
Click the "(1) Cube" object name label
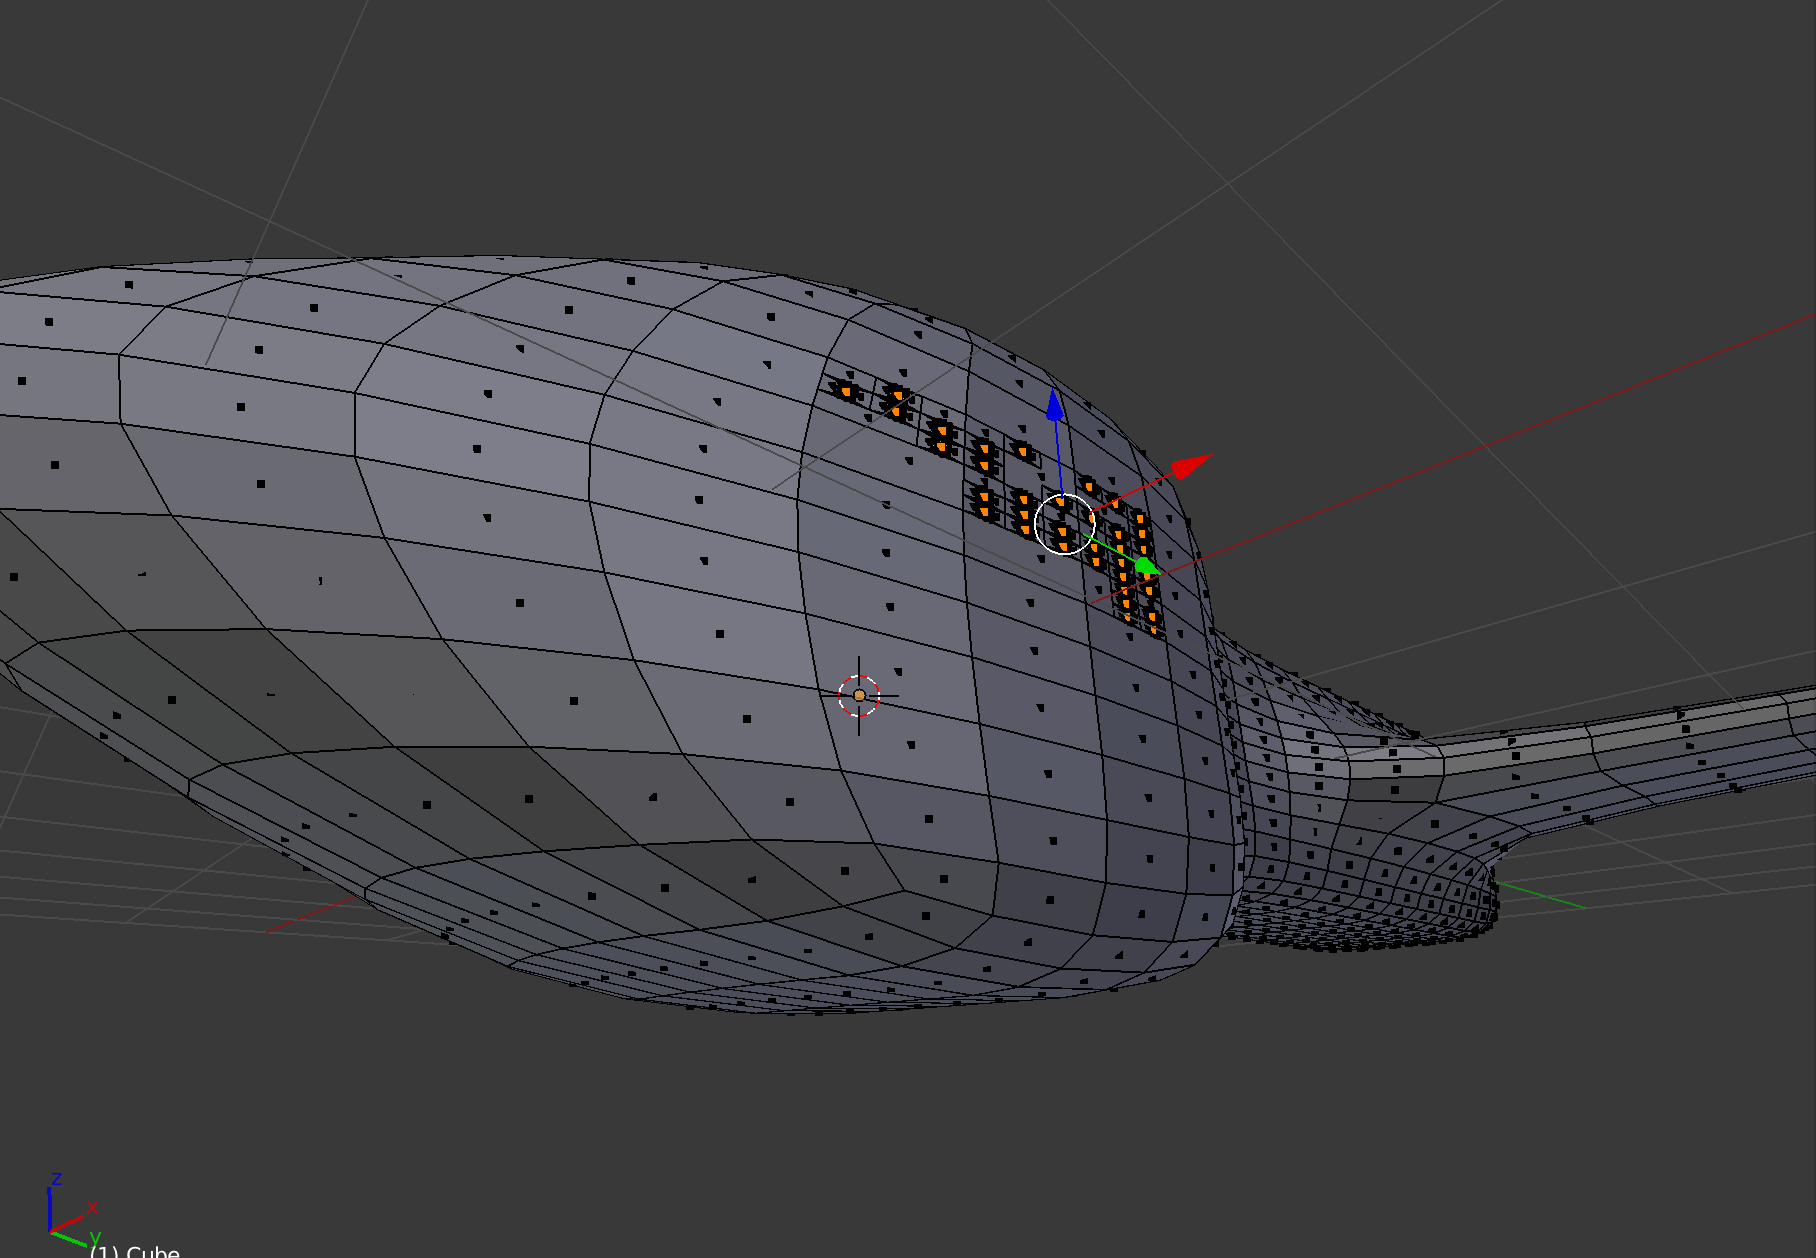(135, 1251)
